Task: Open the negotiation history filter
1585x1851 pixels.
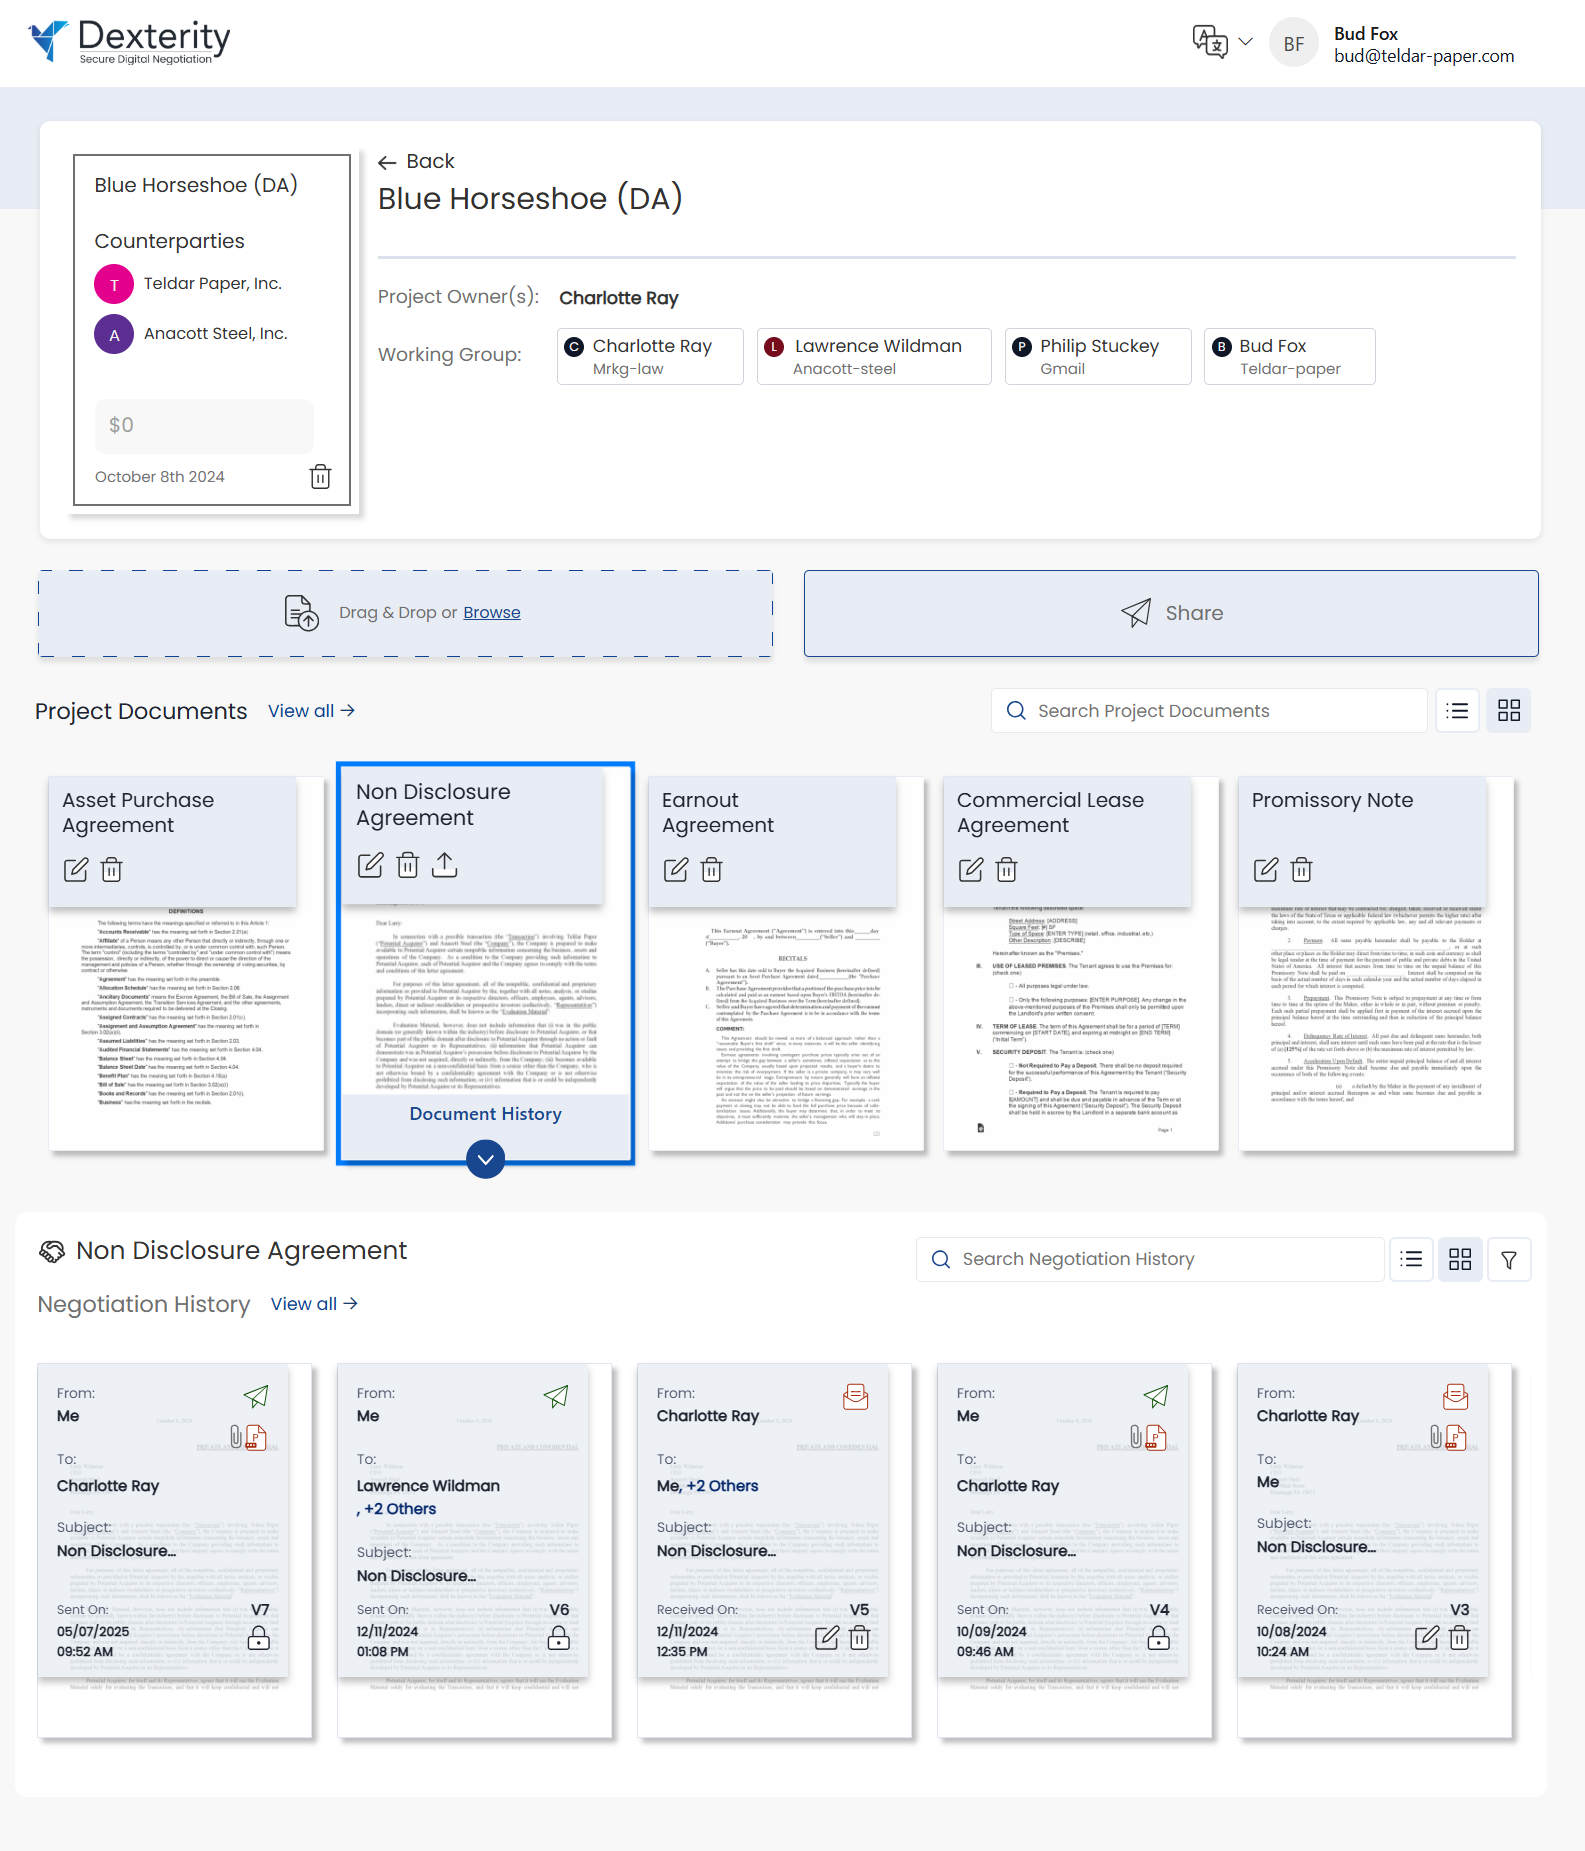Action: click(1509, 1260)
